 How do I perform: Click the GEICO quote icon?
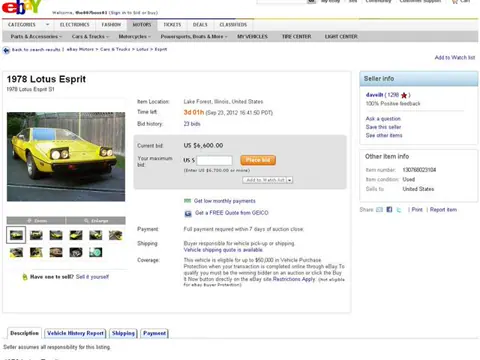pos(188,213)
